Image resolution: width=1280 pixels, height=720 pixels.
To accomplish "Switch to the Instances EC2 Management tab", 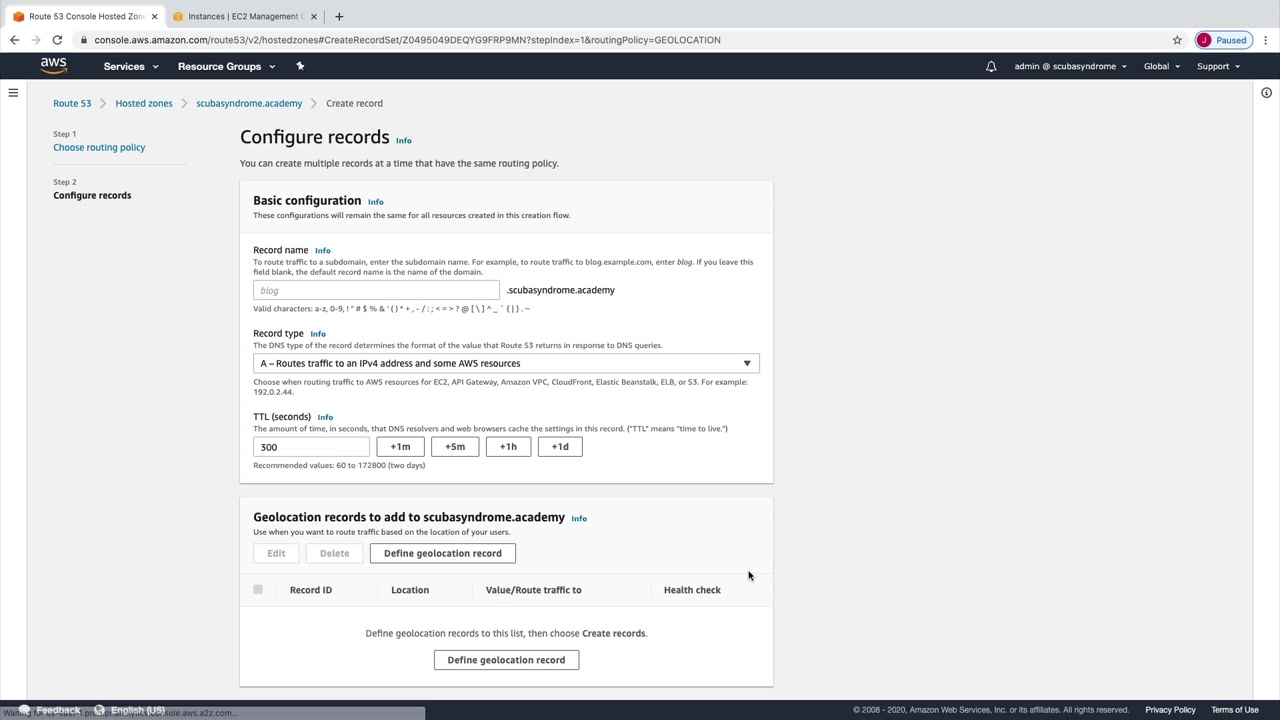I will (x=245, y=16).
